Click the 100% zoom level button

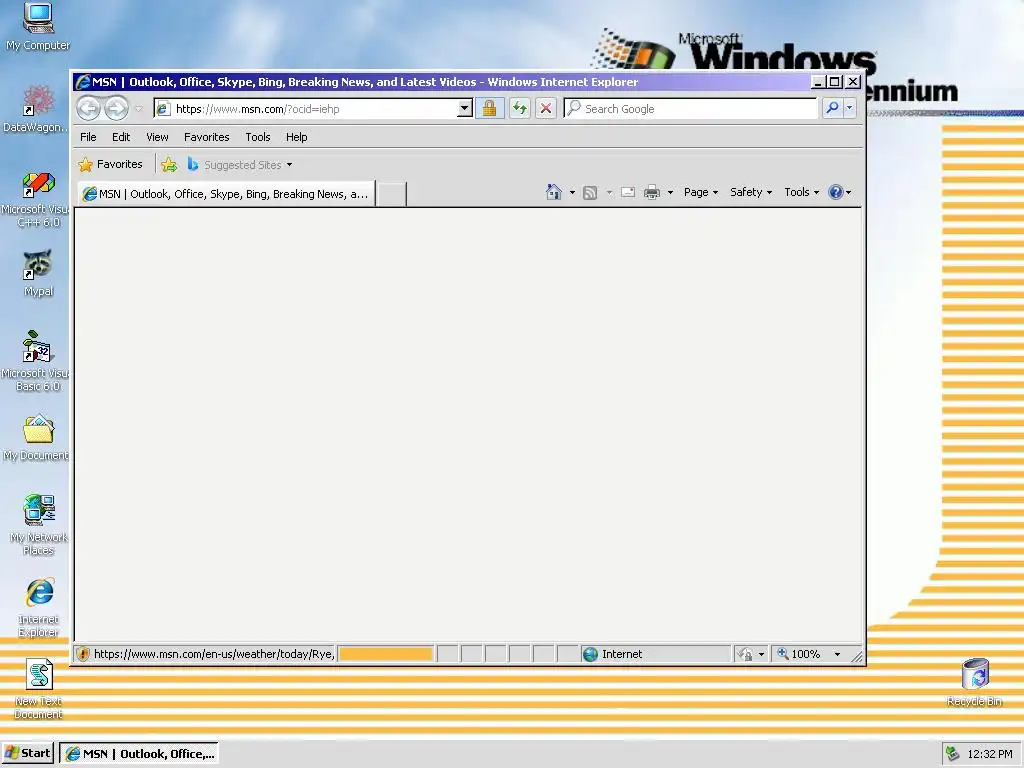(x=798, y=654)
